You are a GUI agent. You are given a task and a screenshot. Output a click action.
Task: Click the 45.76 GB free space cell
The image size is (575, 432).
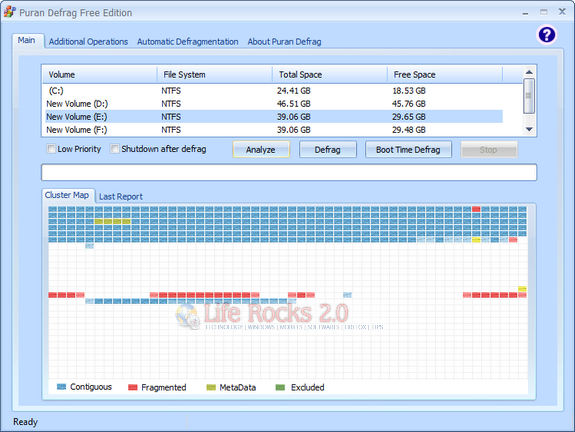[409, 104]
